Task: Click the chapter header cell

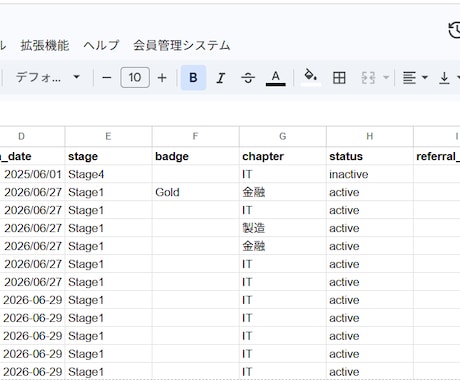Action: click(x=282, y=156)
